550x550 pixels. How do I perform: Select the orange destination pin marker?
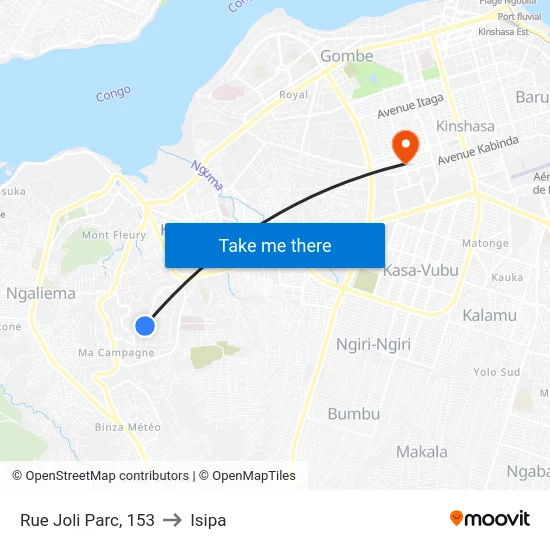click(405, 147)
